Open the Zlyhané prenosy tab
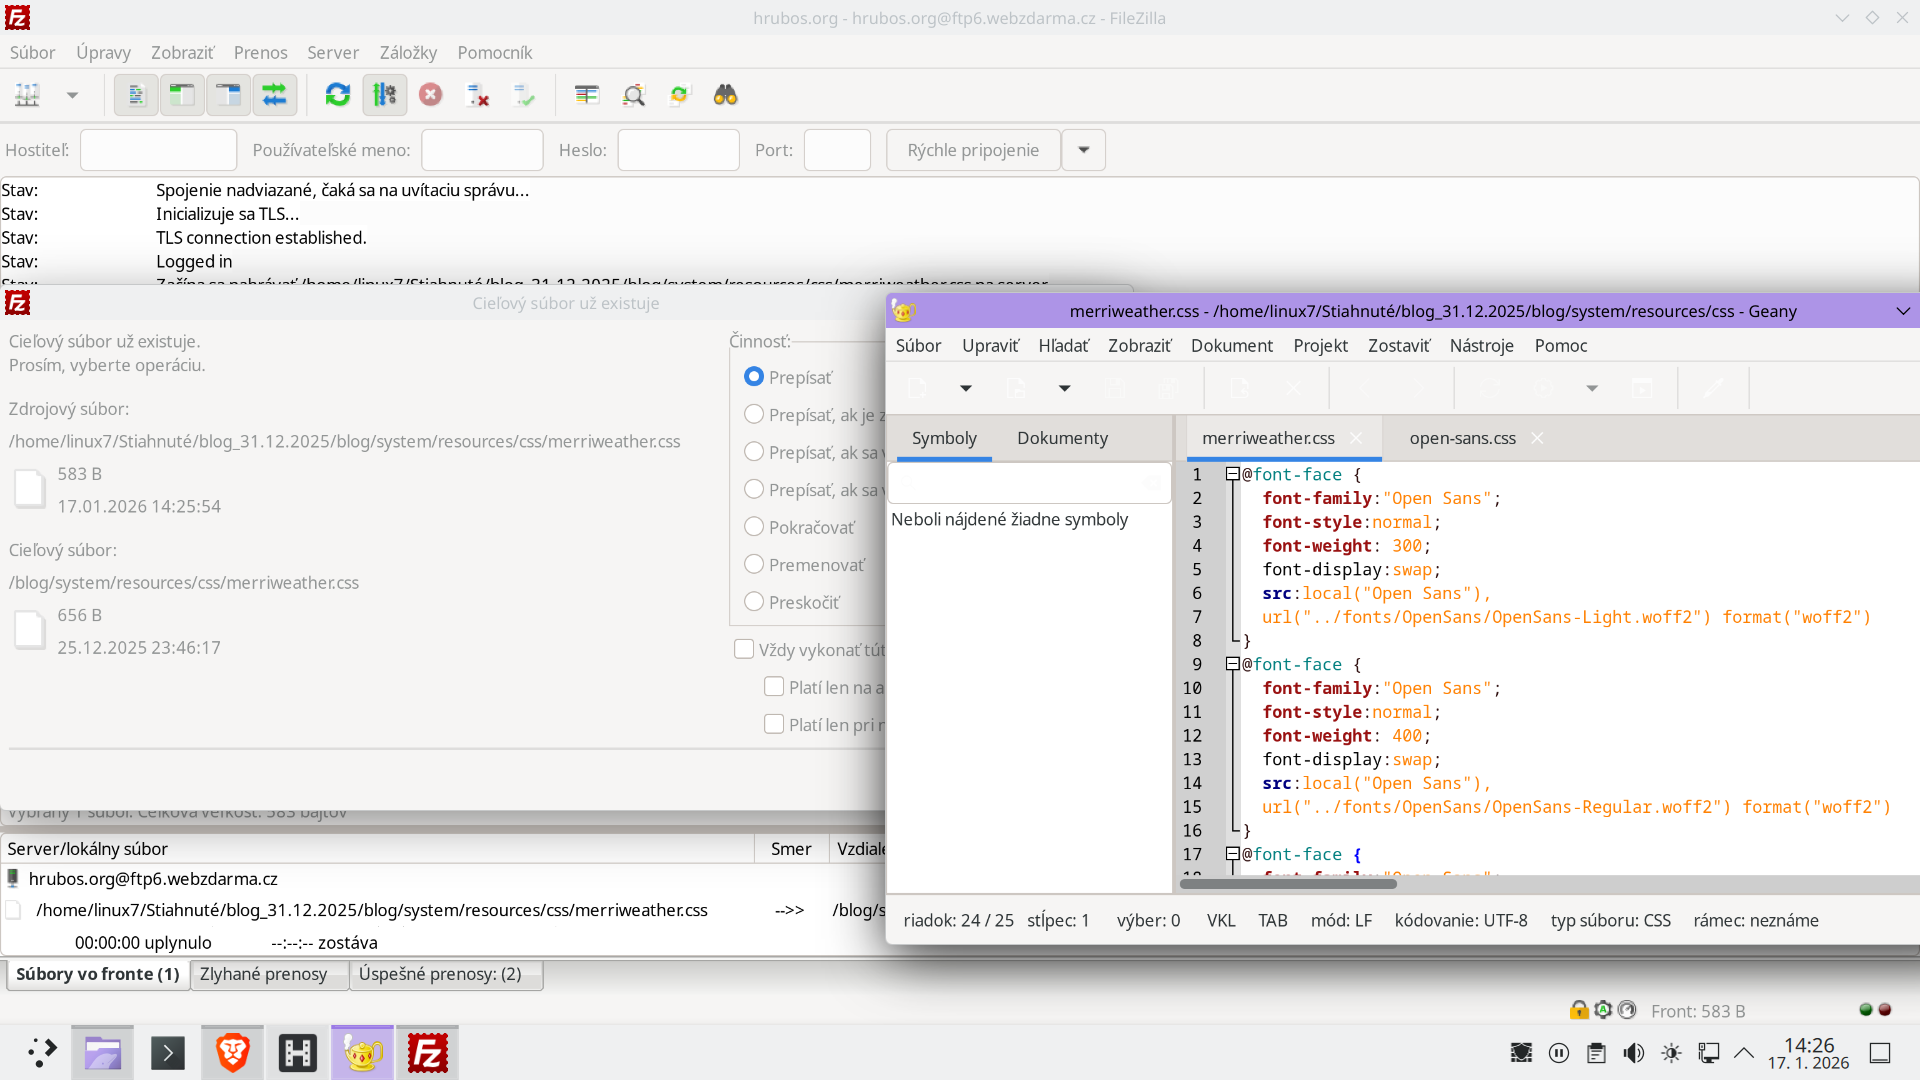Screen dimensions: 1920x1080 (263, 974)
